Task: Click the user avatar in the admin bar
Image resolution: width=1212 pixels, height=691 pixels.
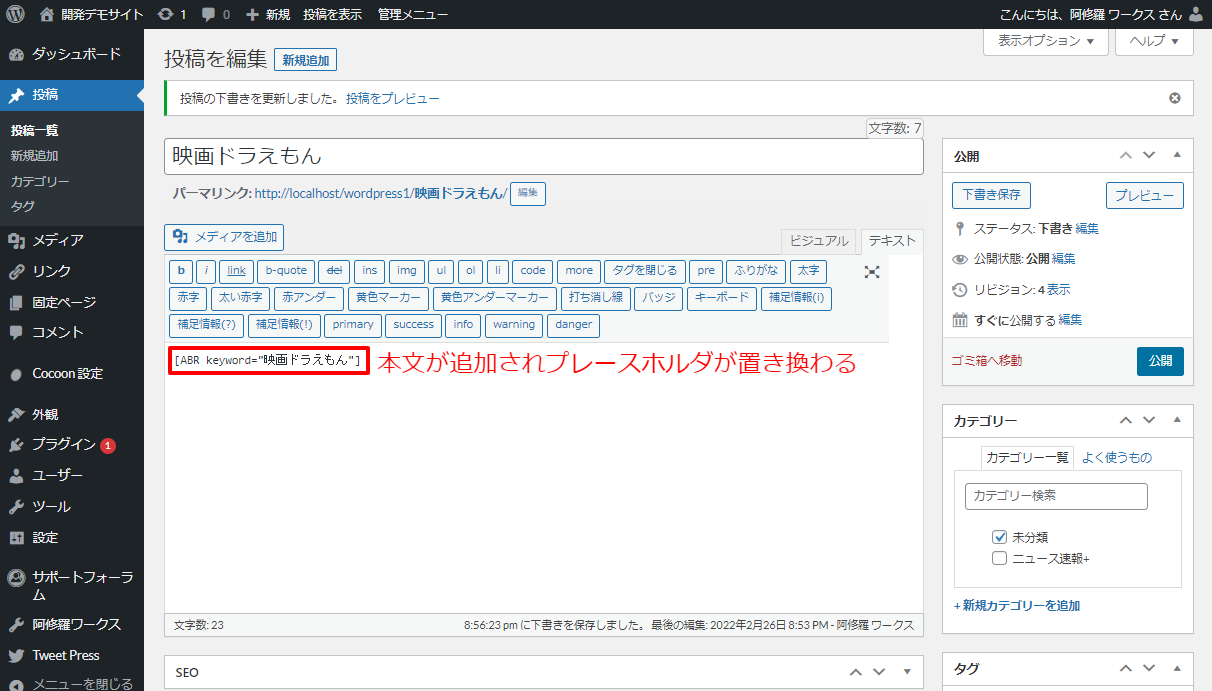Action: click(1197, 15)
